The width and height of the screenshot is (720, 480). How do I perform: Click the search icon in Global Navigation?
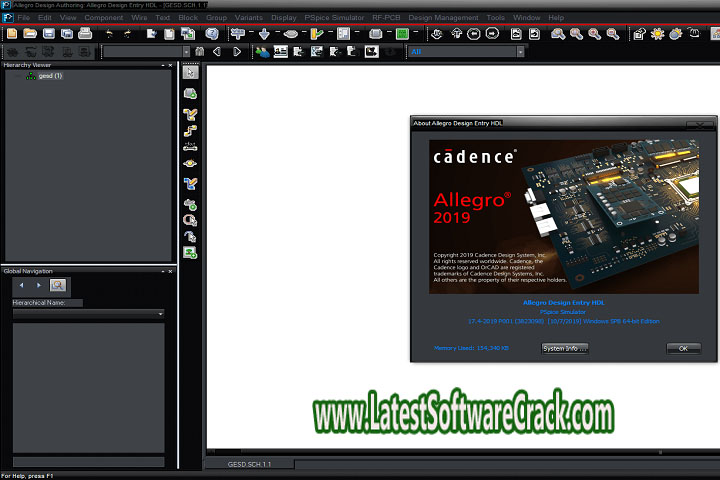pyautogui.click(x=58, y=285)
